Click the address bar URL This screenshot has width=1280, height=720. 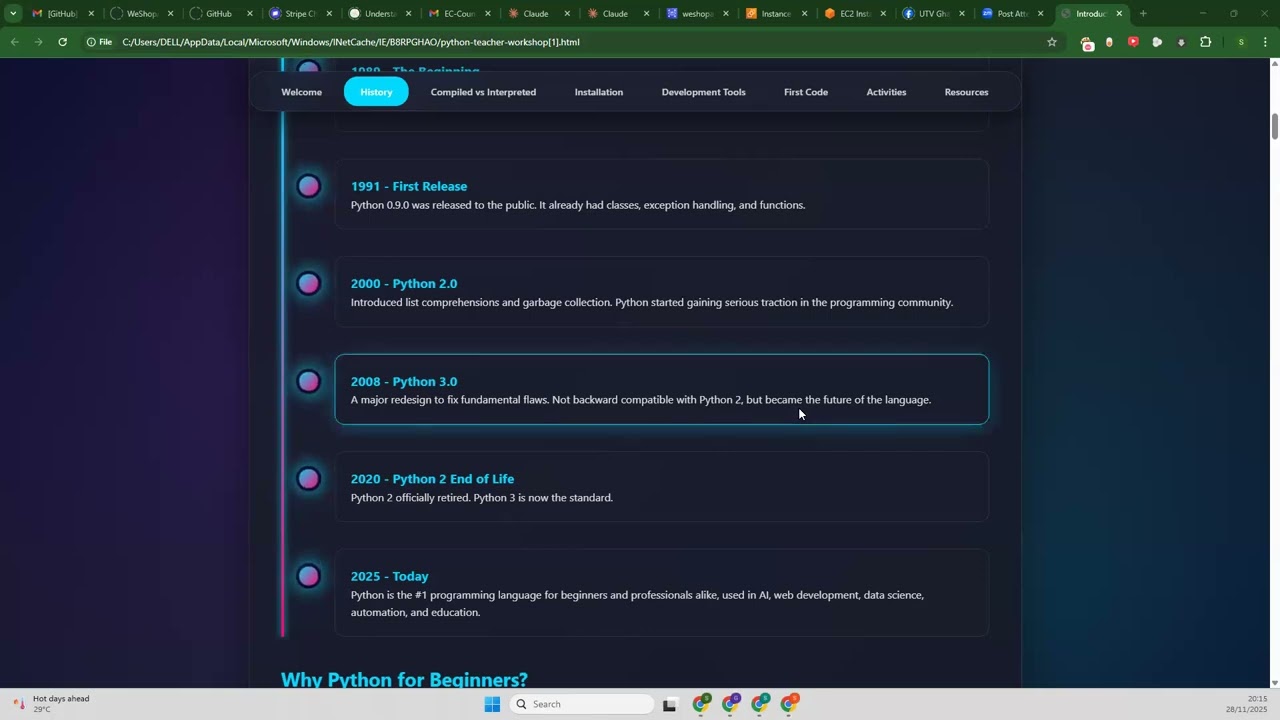(x=351, y=42)
